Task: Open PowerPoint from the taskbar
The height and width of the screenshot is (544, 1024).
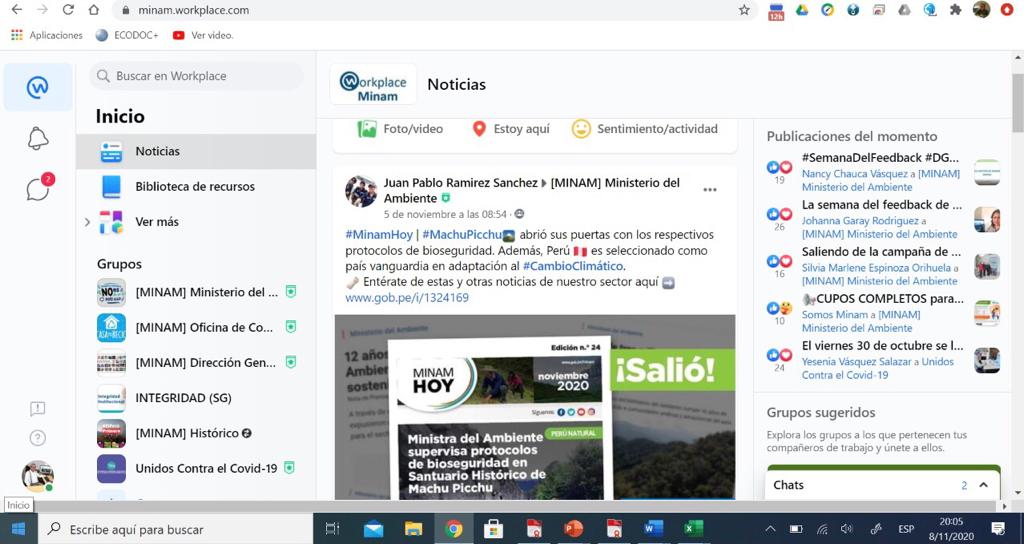Action: [573, 529]
